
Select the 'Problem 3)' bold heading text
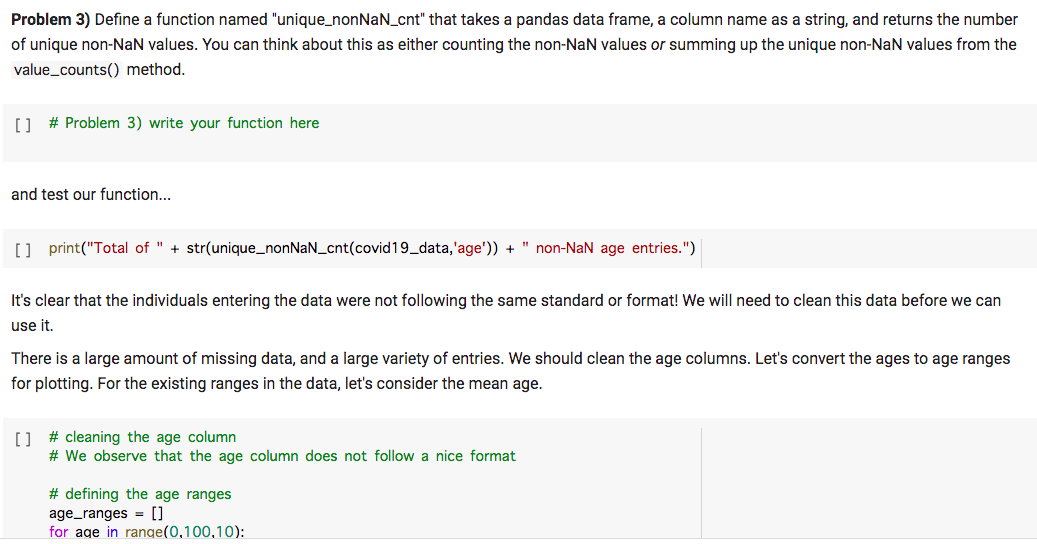pyautogui.click(x=50, y=20)
